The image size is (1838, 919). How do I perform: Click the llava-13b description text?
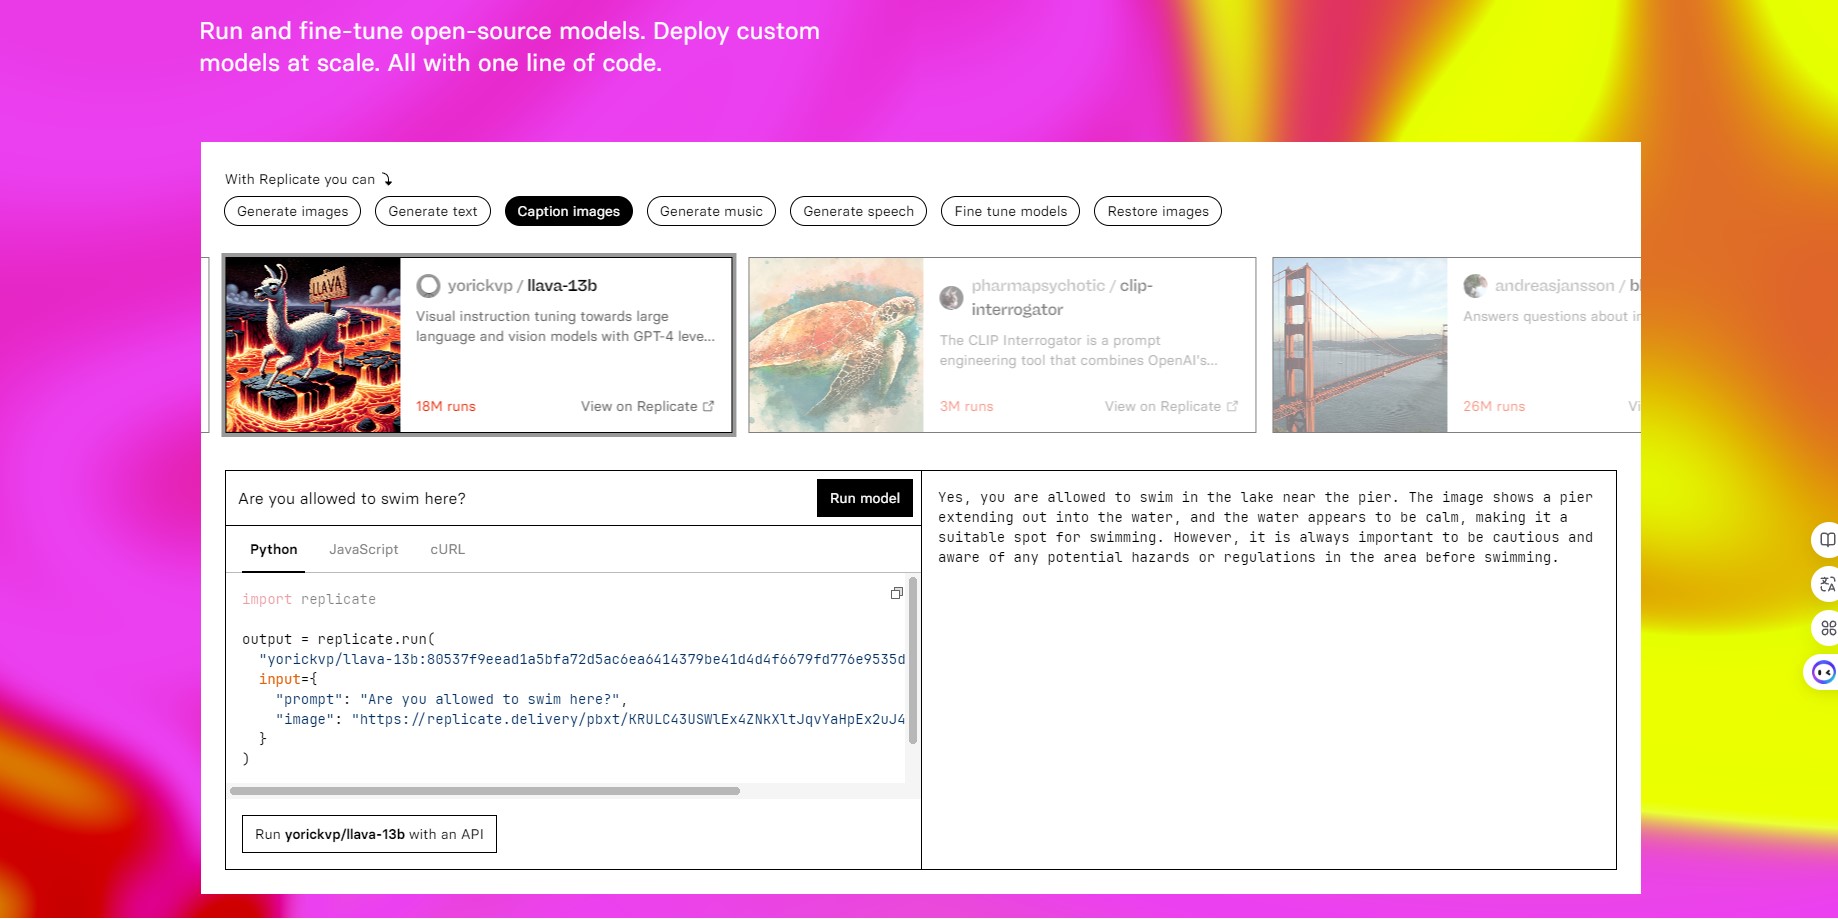(x=565, y=326)
